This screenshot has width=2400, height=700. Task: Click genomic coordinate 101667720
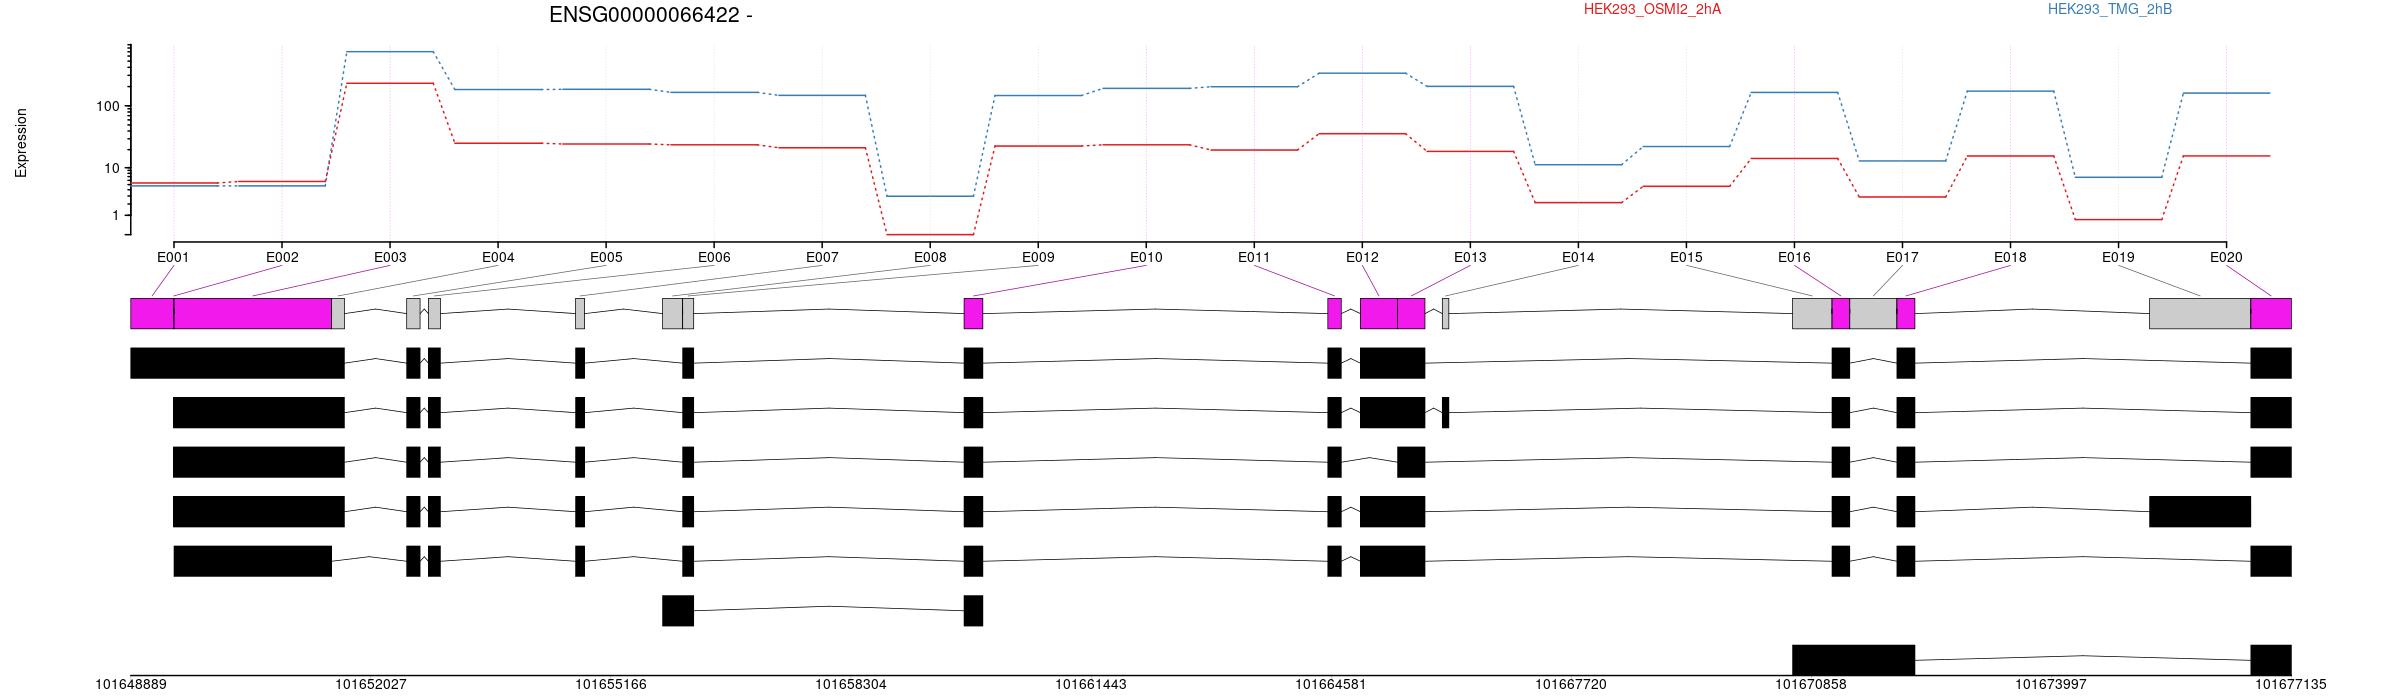point(1571,685)
